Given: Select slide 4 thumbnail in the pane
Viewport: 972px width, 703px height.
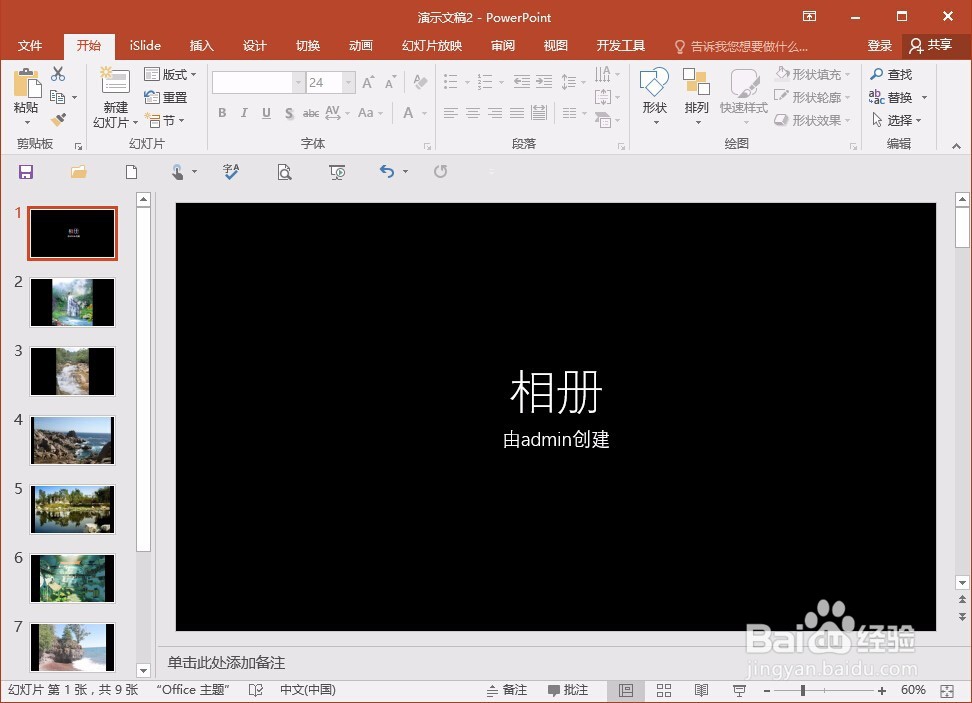Looking at the screenshot, I should (72, 440).
